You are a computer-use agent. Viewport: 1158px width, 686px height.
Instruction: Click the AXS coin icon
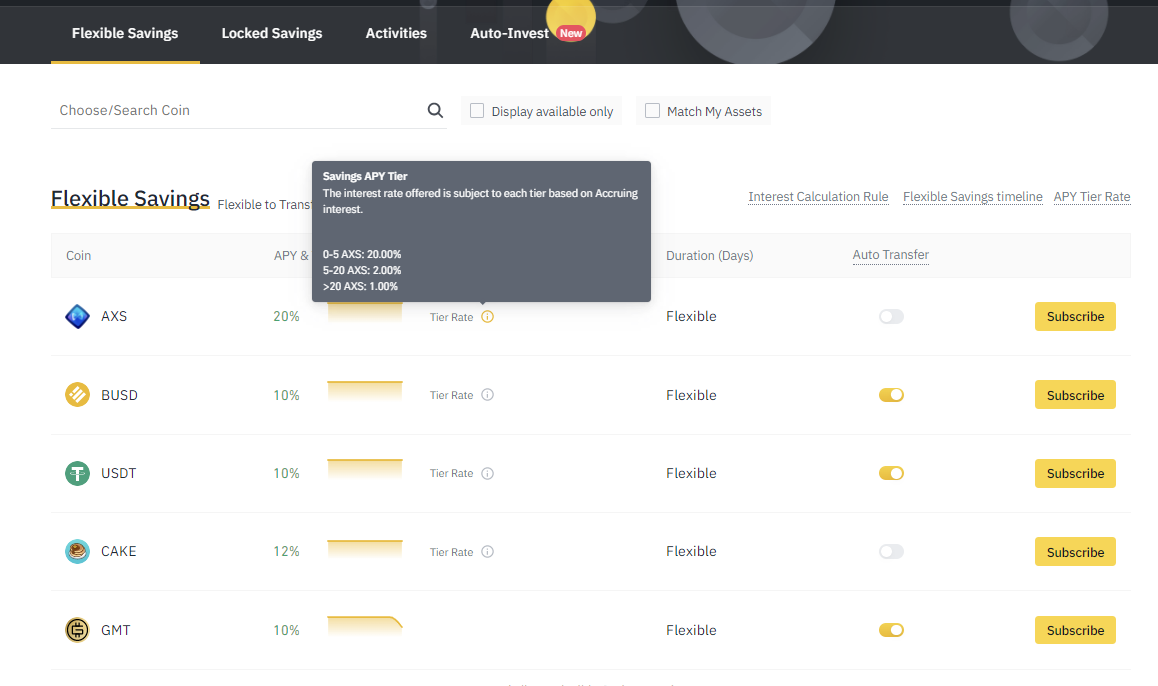click(77, 317)
